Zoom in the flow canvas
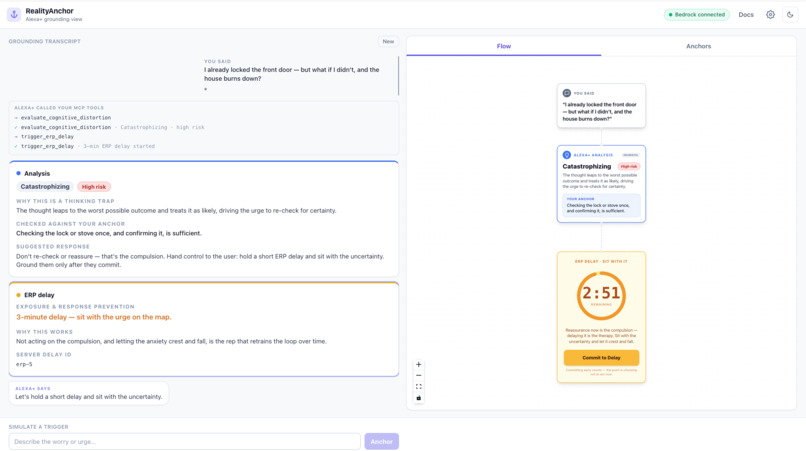 click(418, 365)
